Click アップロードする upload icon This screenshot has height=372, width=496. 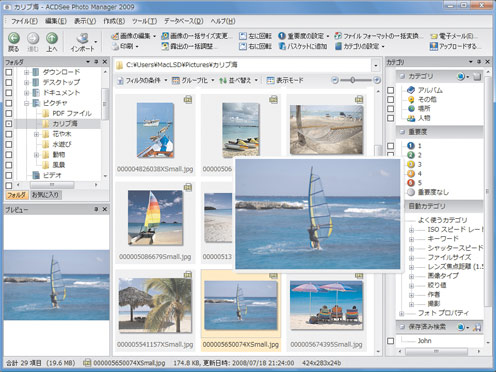click(x=434, y=46)
